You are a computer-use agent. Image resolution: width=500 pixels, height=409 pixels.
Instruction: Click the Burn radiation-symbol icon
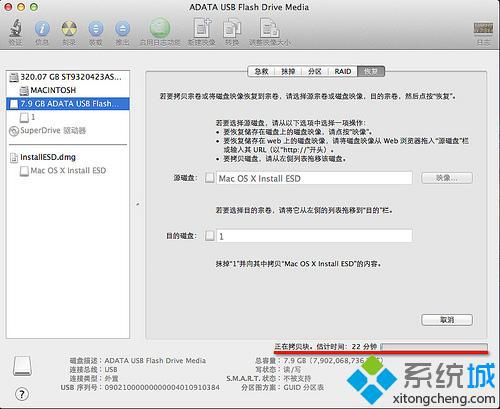click(69, 29)
